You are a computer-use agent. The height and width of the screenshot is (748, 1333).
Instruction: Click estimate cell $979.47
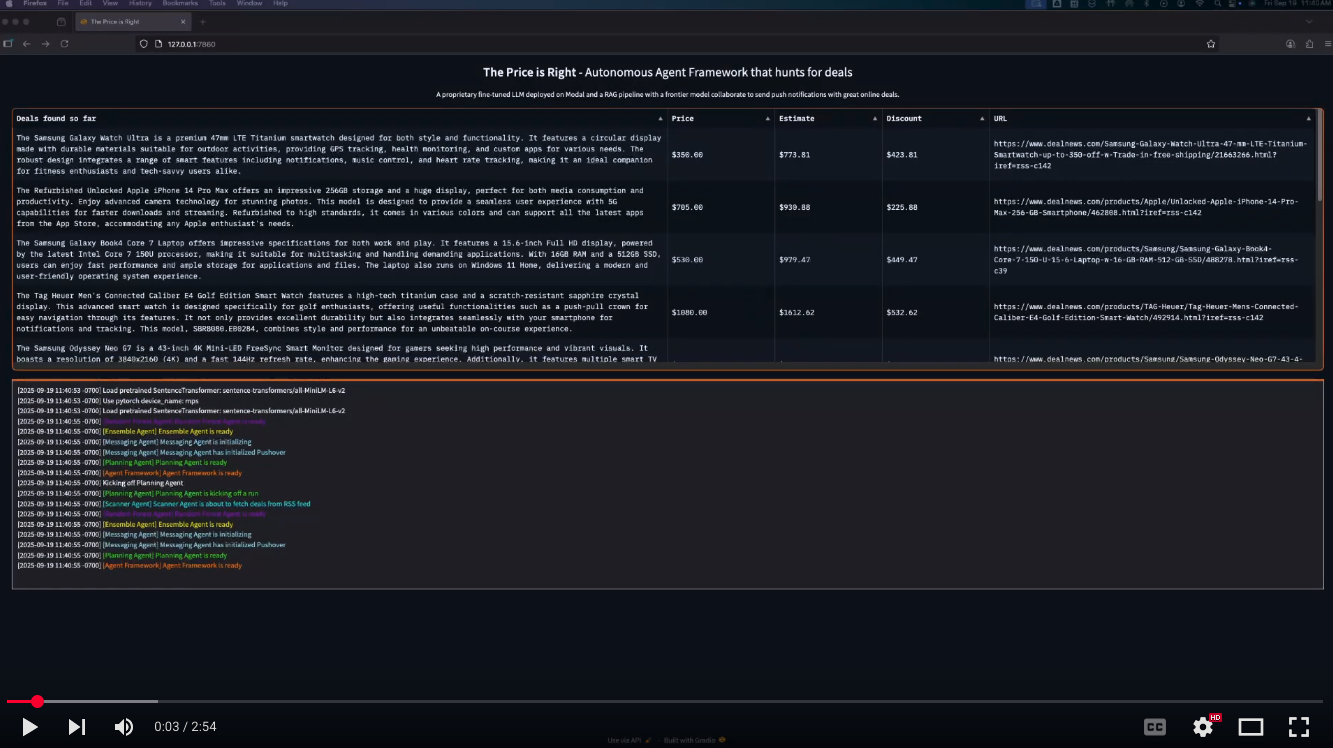pos(795,260)
